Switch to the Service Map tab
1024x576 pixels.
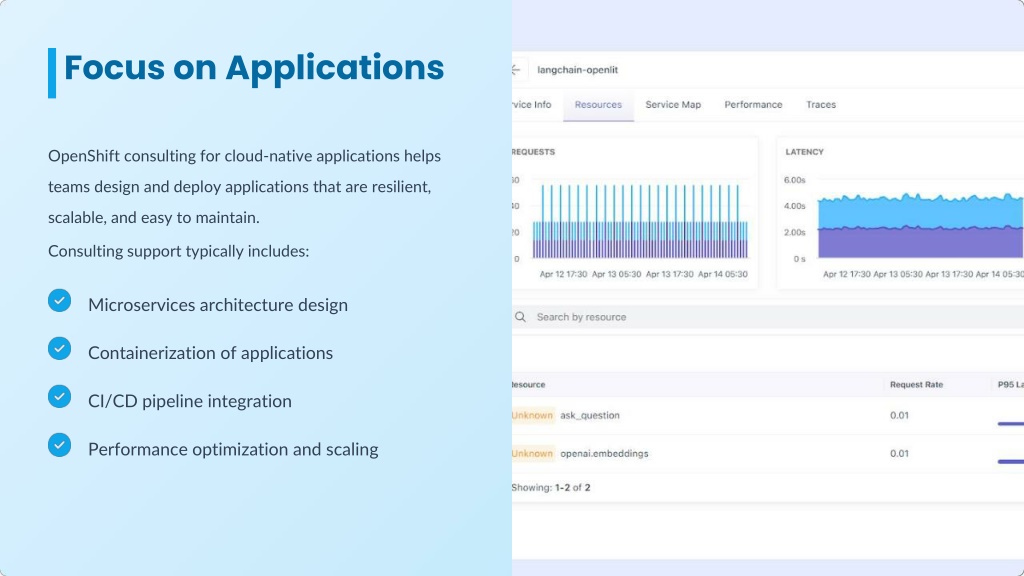[673, 105]
